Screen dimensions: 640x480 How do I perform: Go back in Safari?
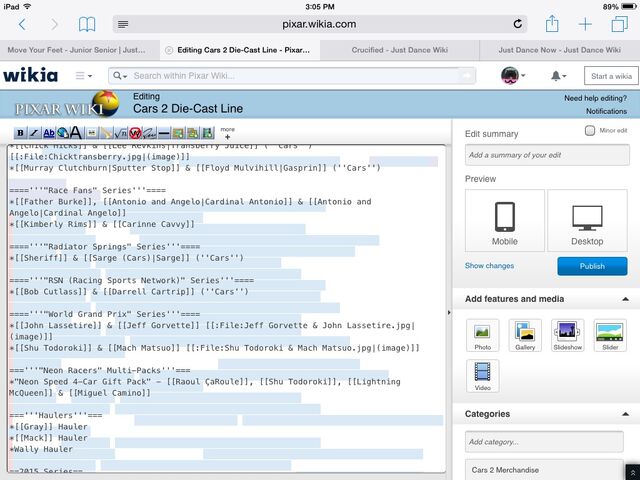(x=22, y=24)
